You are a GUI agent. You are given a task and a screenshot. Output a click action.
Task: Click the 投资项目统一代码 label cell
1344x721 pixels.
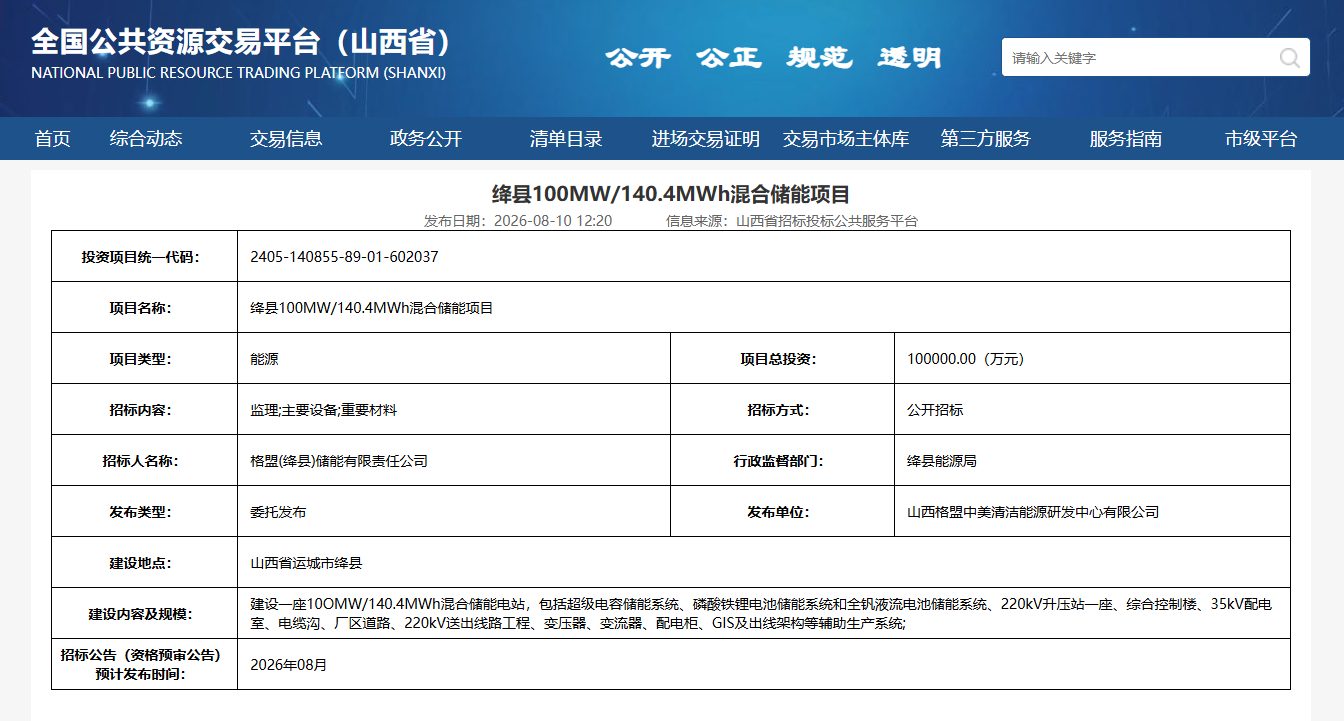(144, 257)
